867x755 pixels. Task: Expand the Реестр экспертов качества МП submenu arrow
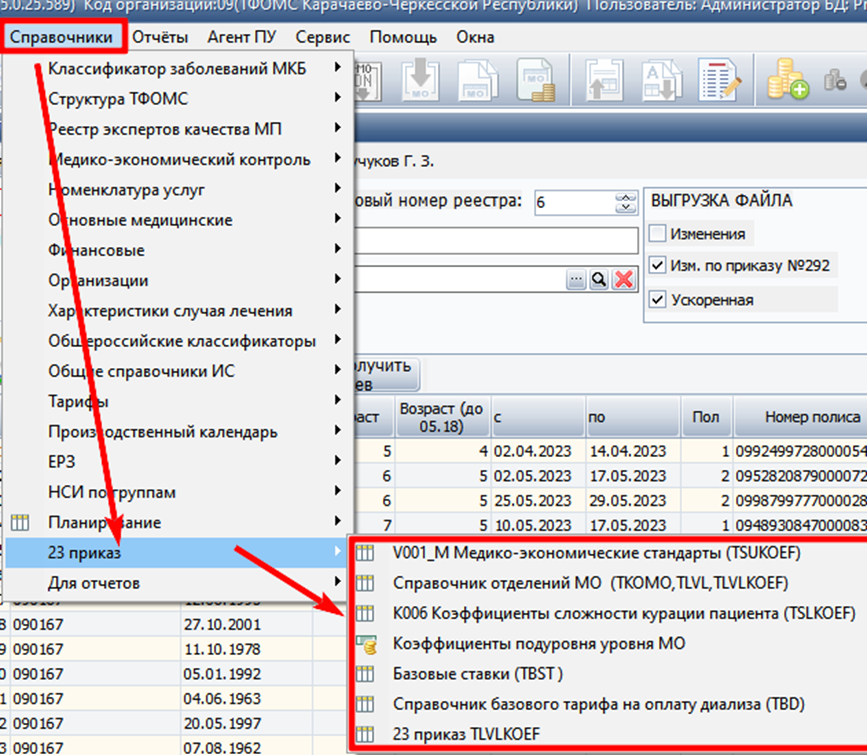point(338,128)
